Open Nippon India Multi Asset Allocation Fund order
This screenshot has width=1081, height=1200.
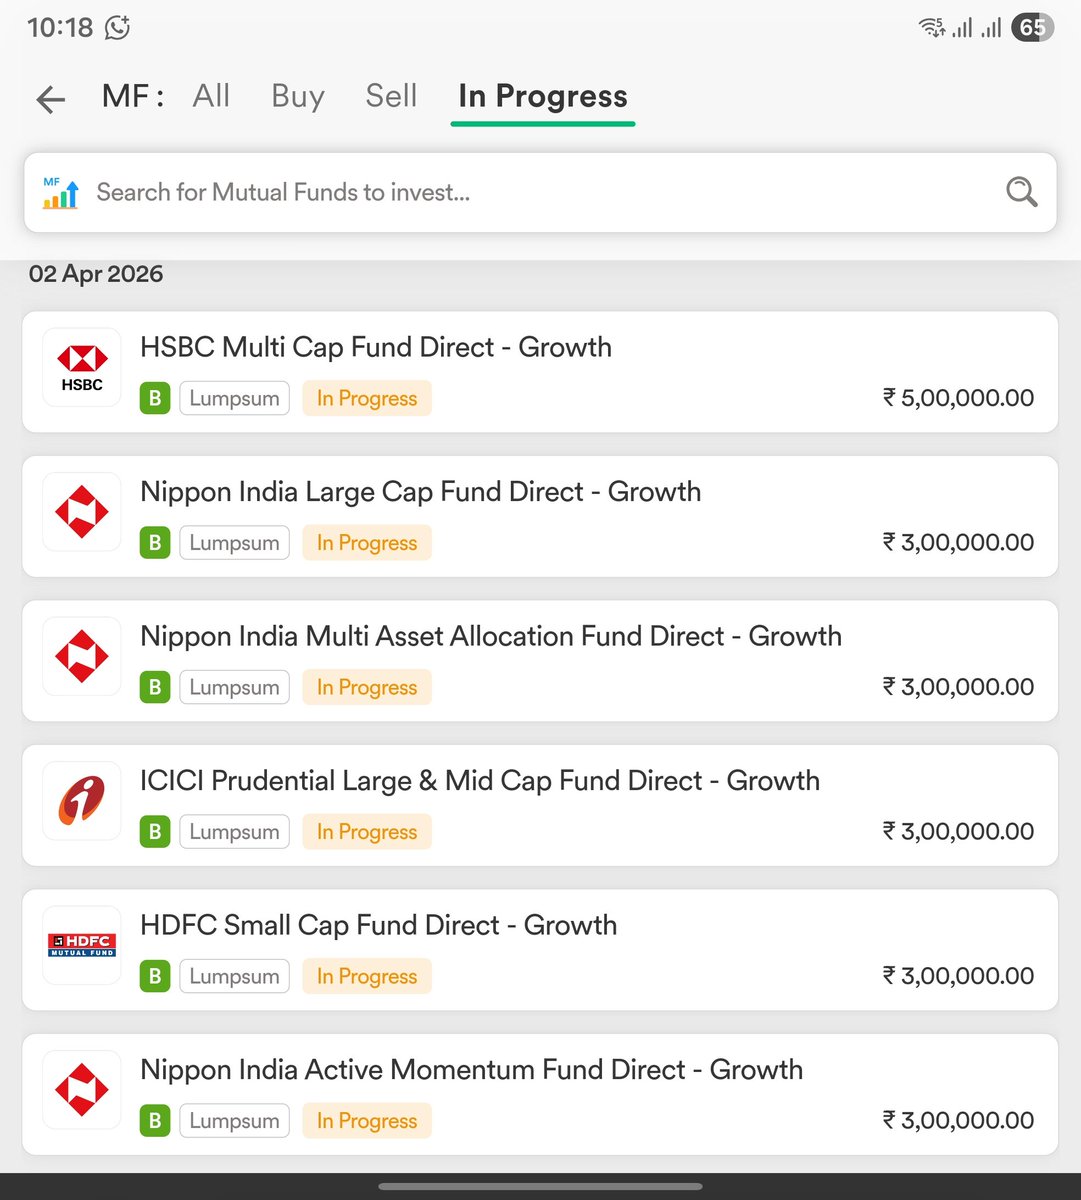click(540, 661)
